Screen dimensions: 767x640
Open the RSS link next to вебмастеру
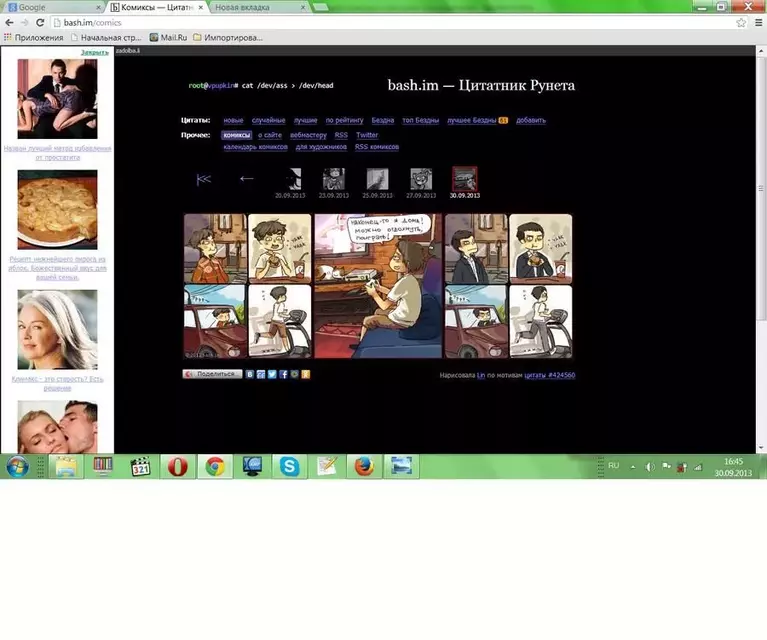click(341, 135)
